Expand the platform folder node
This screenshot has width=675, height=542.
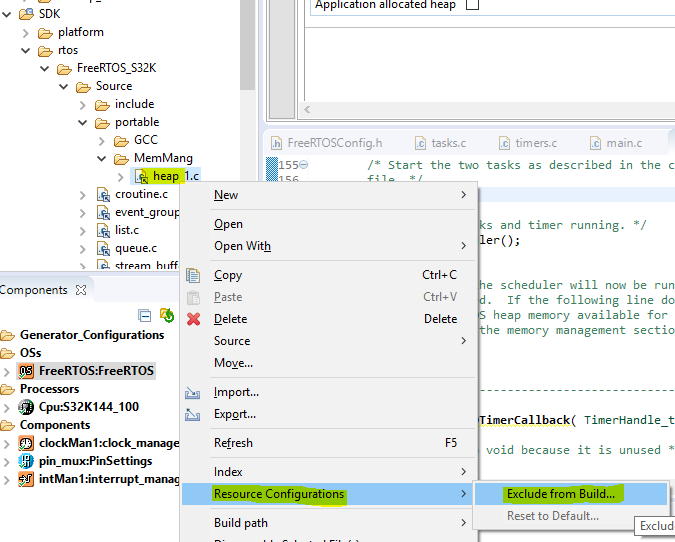click(25, 33)
